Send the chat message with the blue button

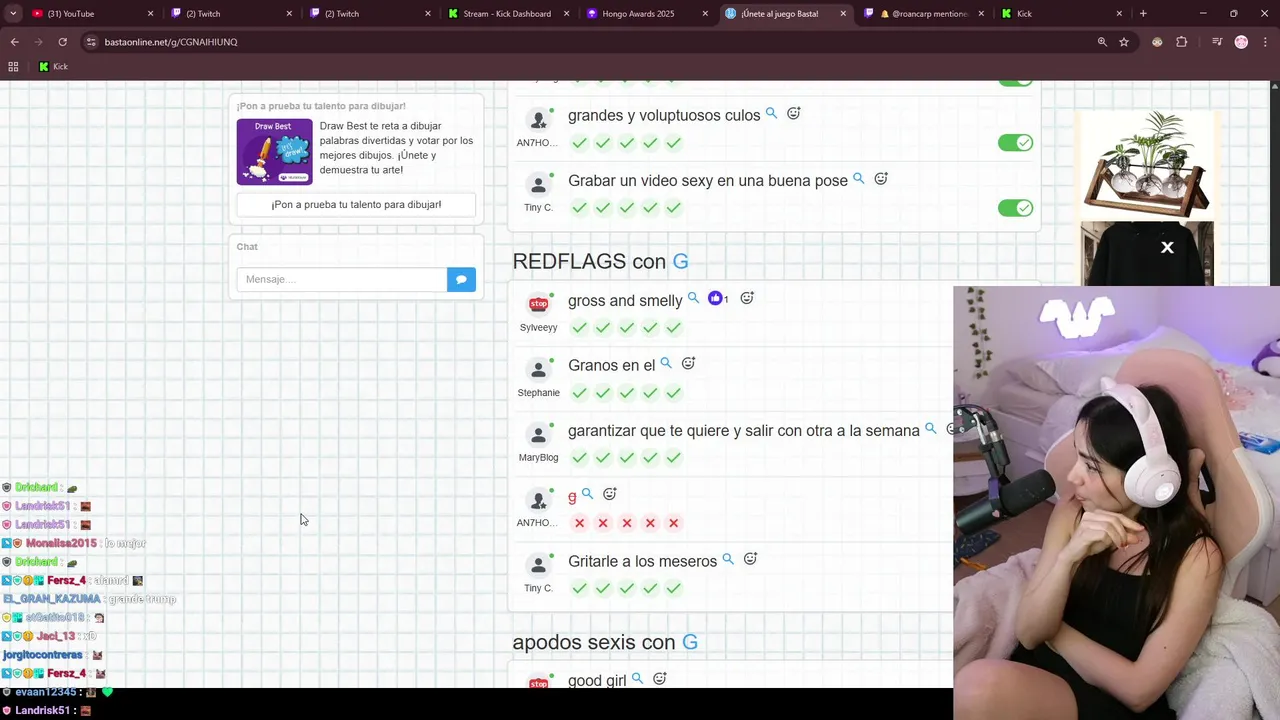click(461, 279)
